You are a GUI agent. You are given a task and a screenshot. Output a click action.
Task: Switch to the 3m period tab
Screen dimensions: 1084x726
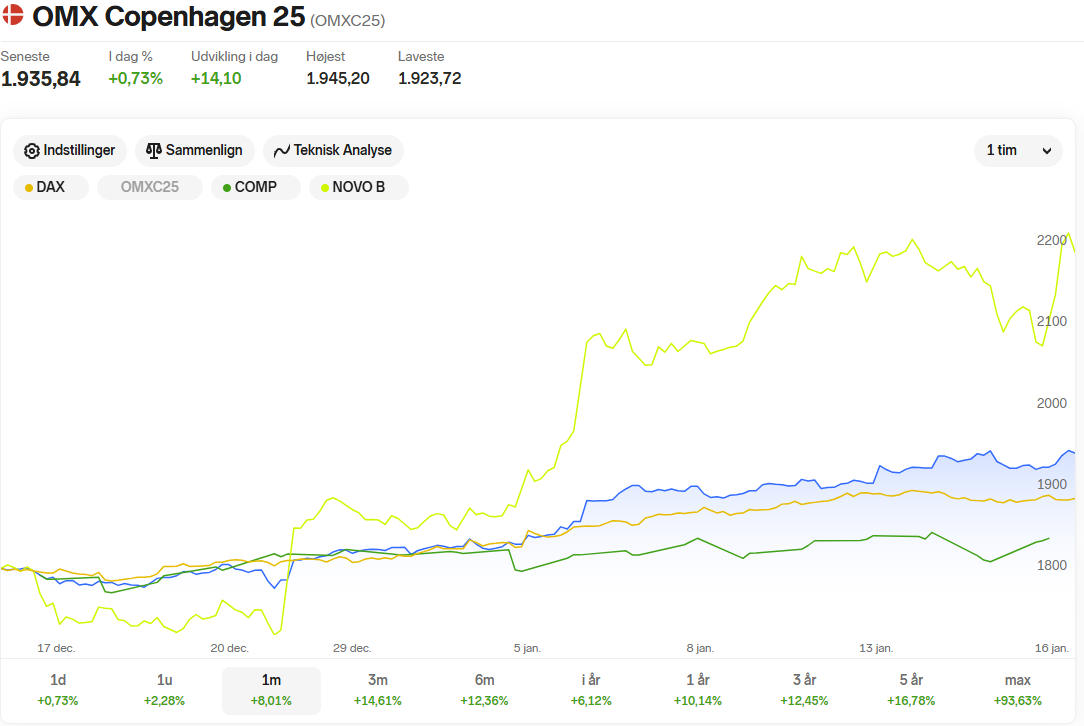pos(377,690)
